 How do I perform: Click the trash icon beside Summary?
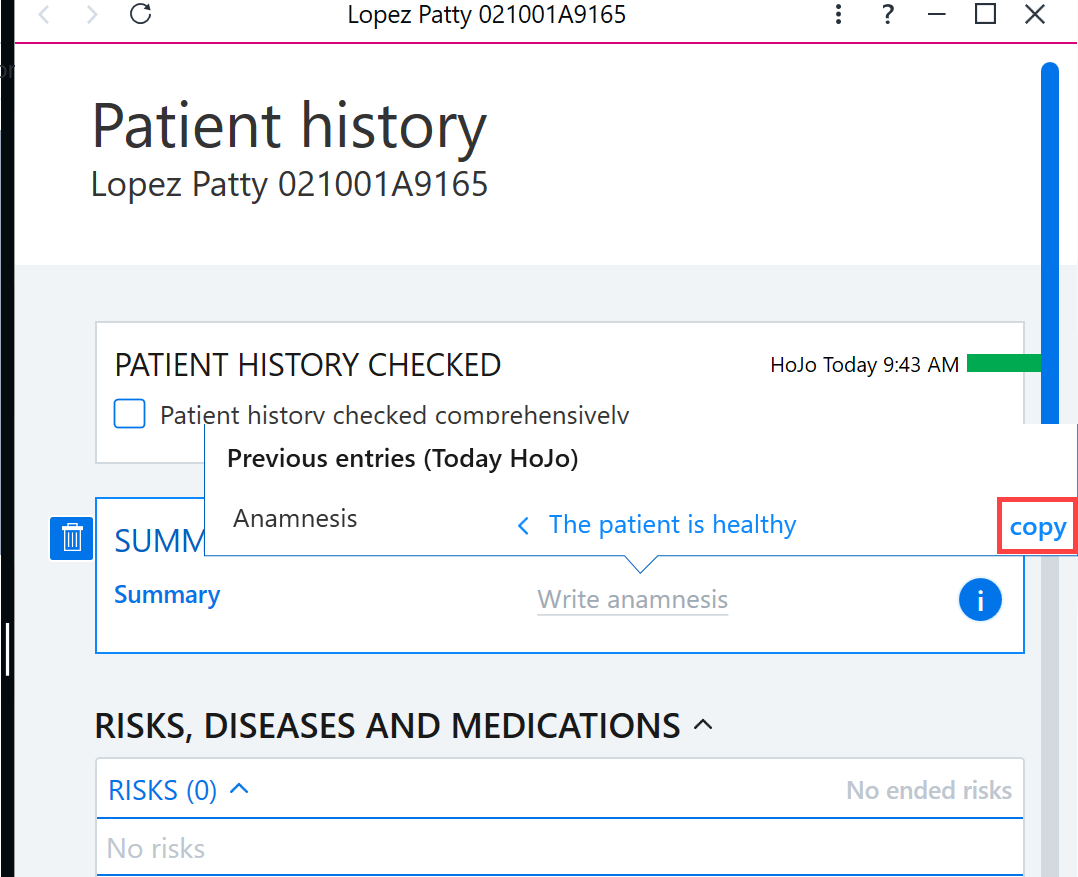coord(72,537)
